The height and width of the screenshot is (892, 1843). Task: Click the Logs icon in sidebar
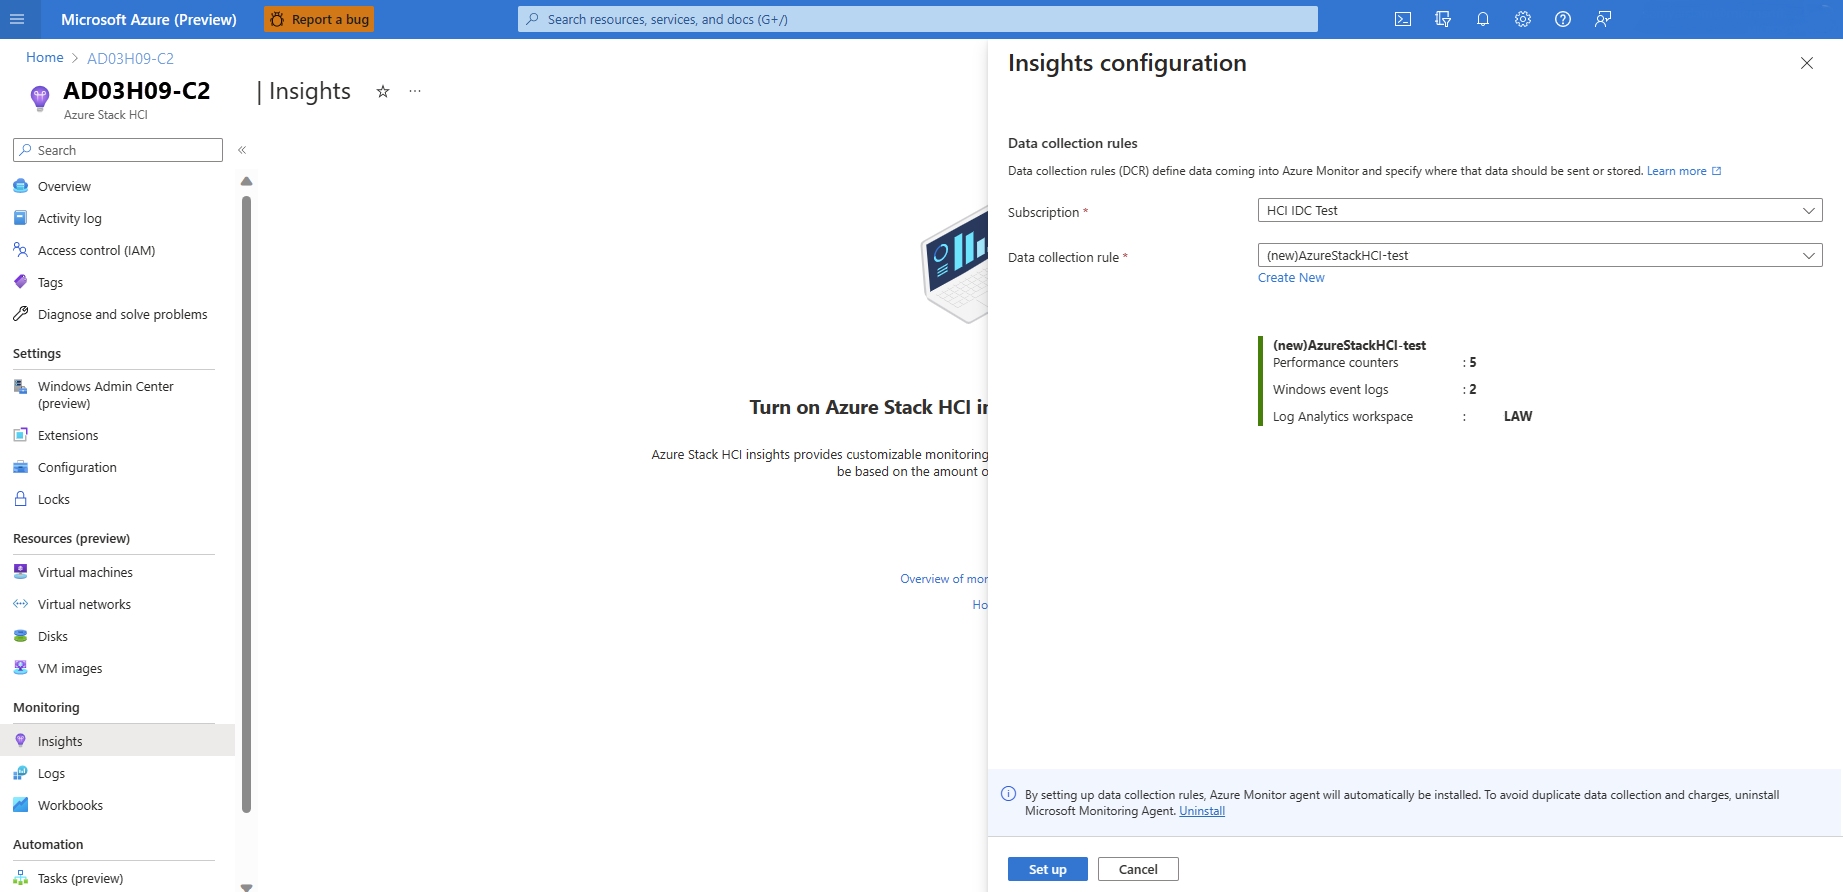point(20,773)
